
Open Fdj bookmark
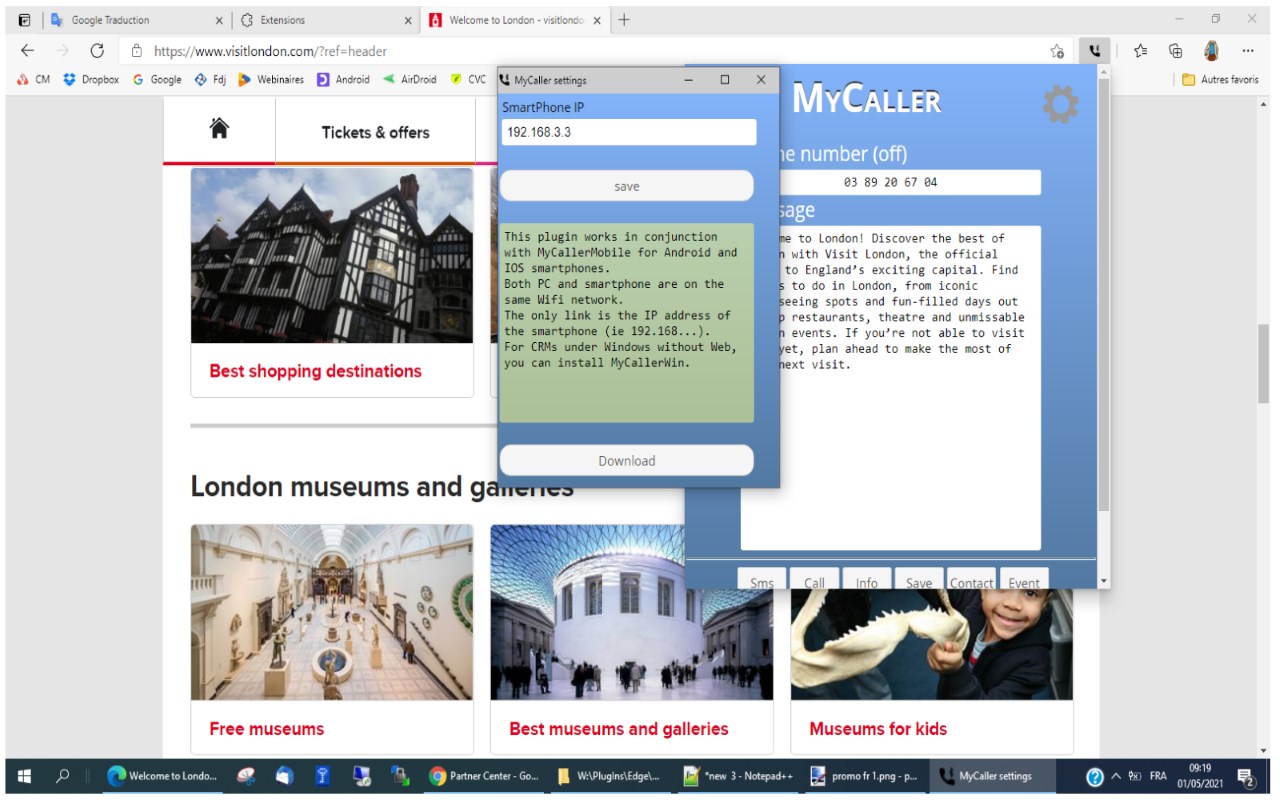(x=210, y=80)
